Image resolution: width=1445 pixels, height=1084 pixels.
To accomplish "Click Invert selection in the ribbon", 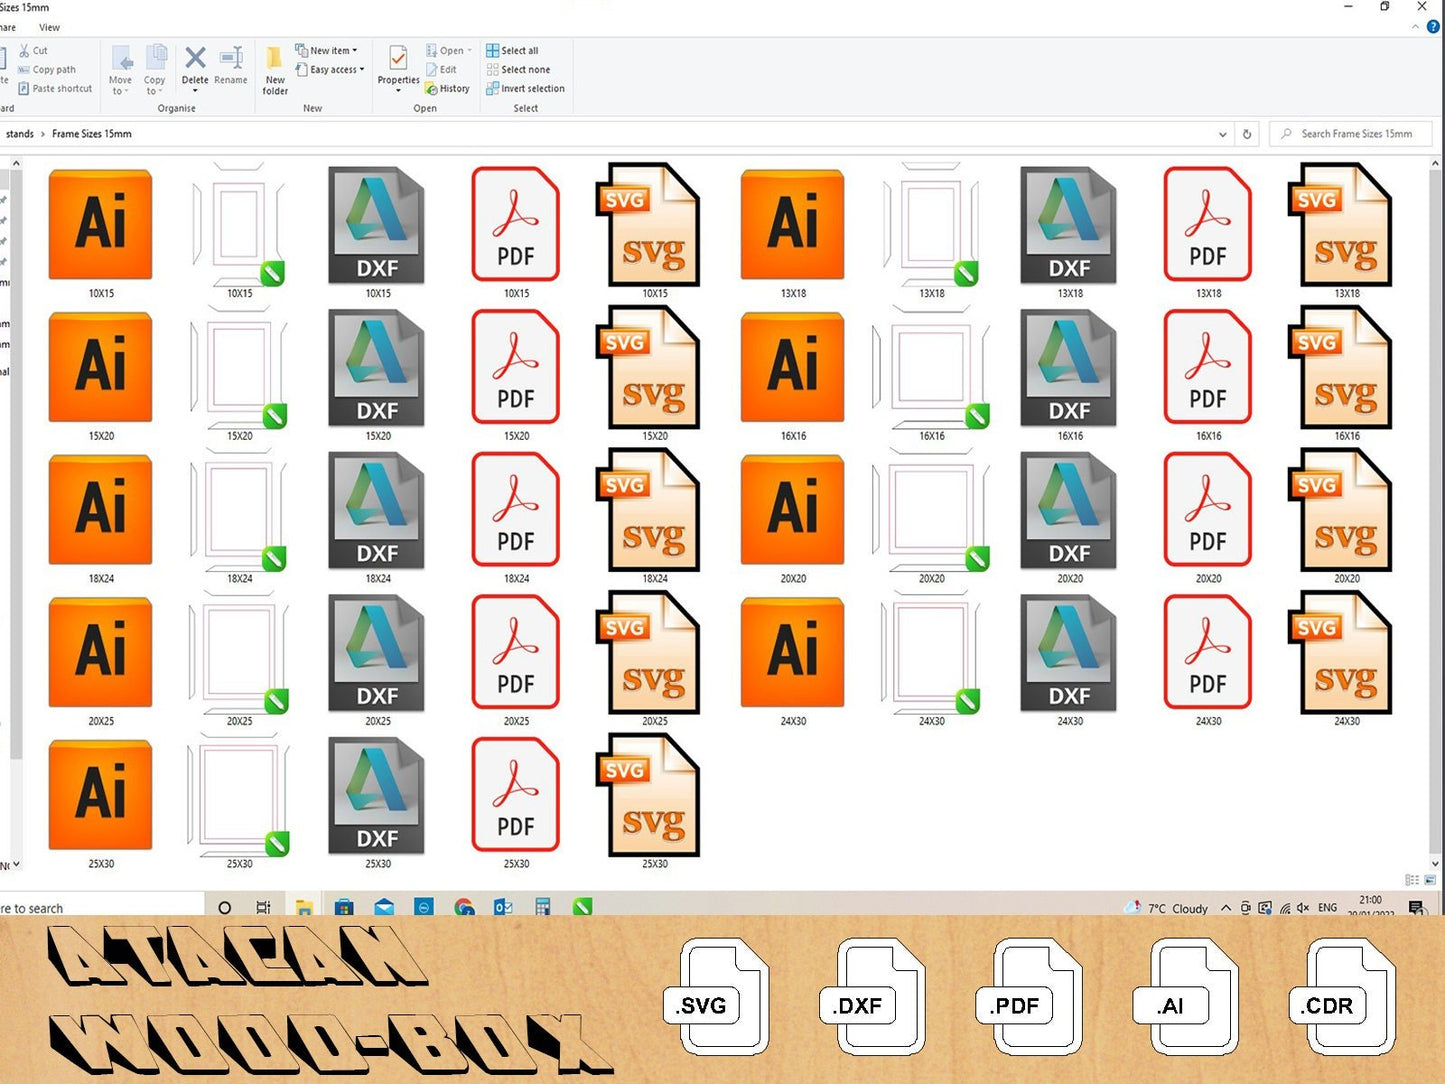I will pyautogui.click(x=525, y=89).
